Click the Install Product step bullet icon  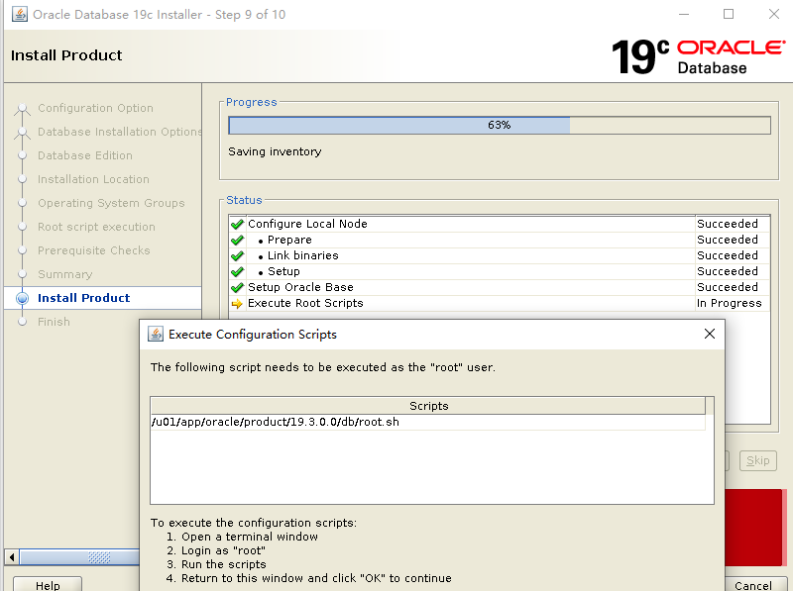(x=22, y=298)
